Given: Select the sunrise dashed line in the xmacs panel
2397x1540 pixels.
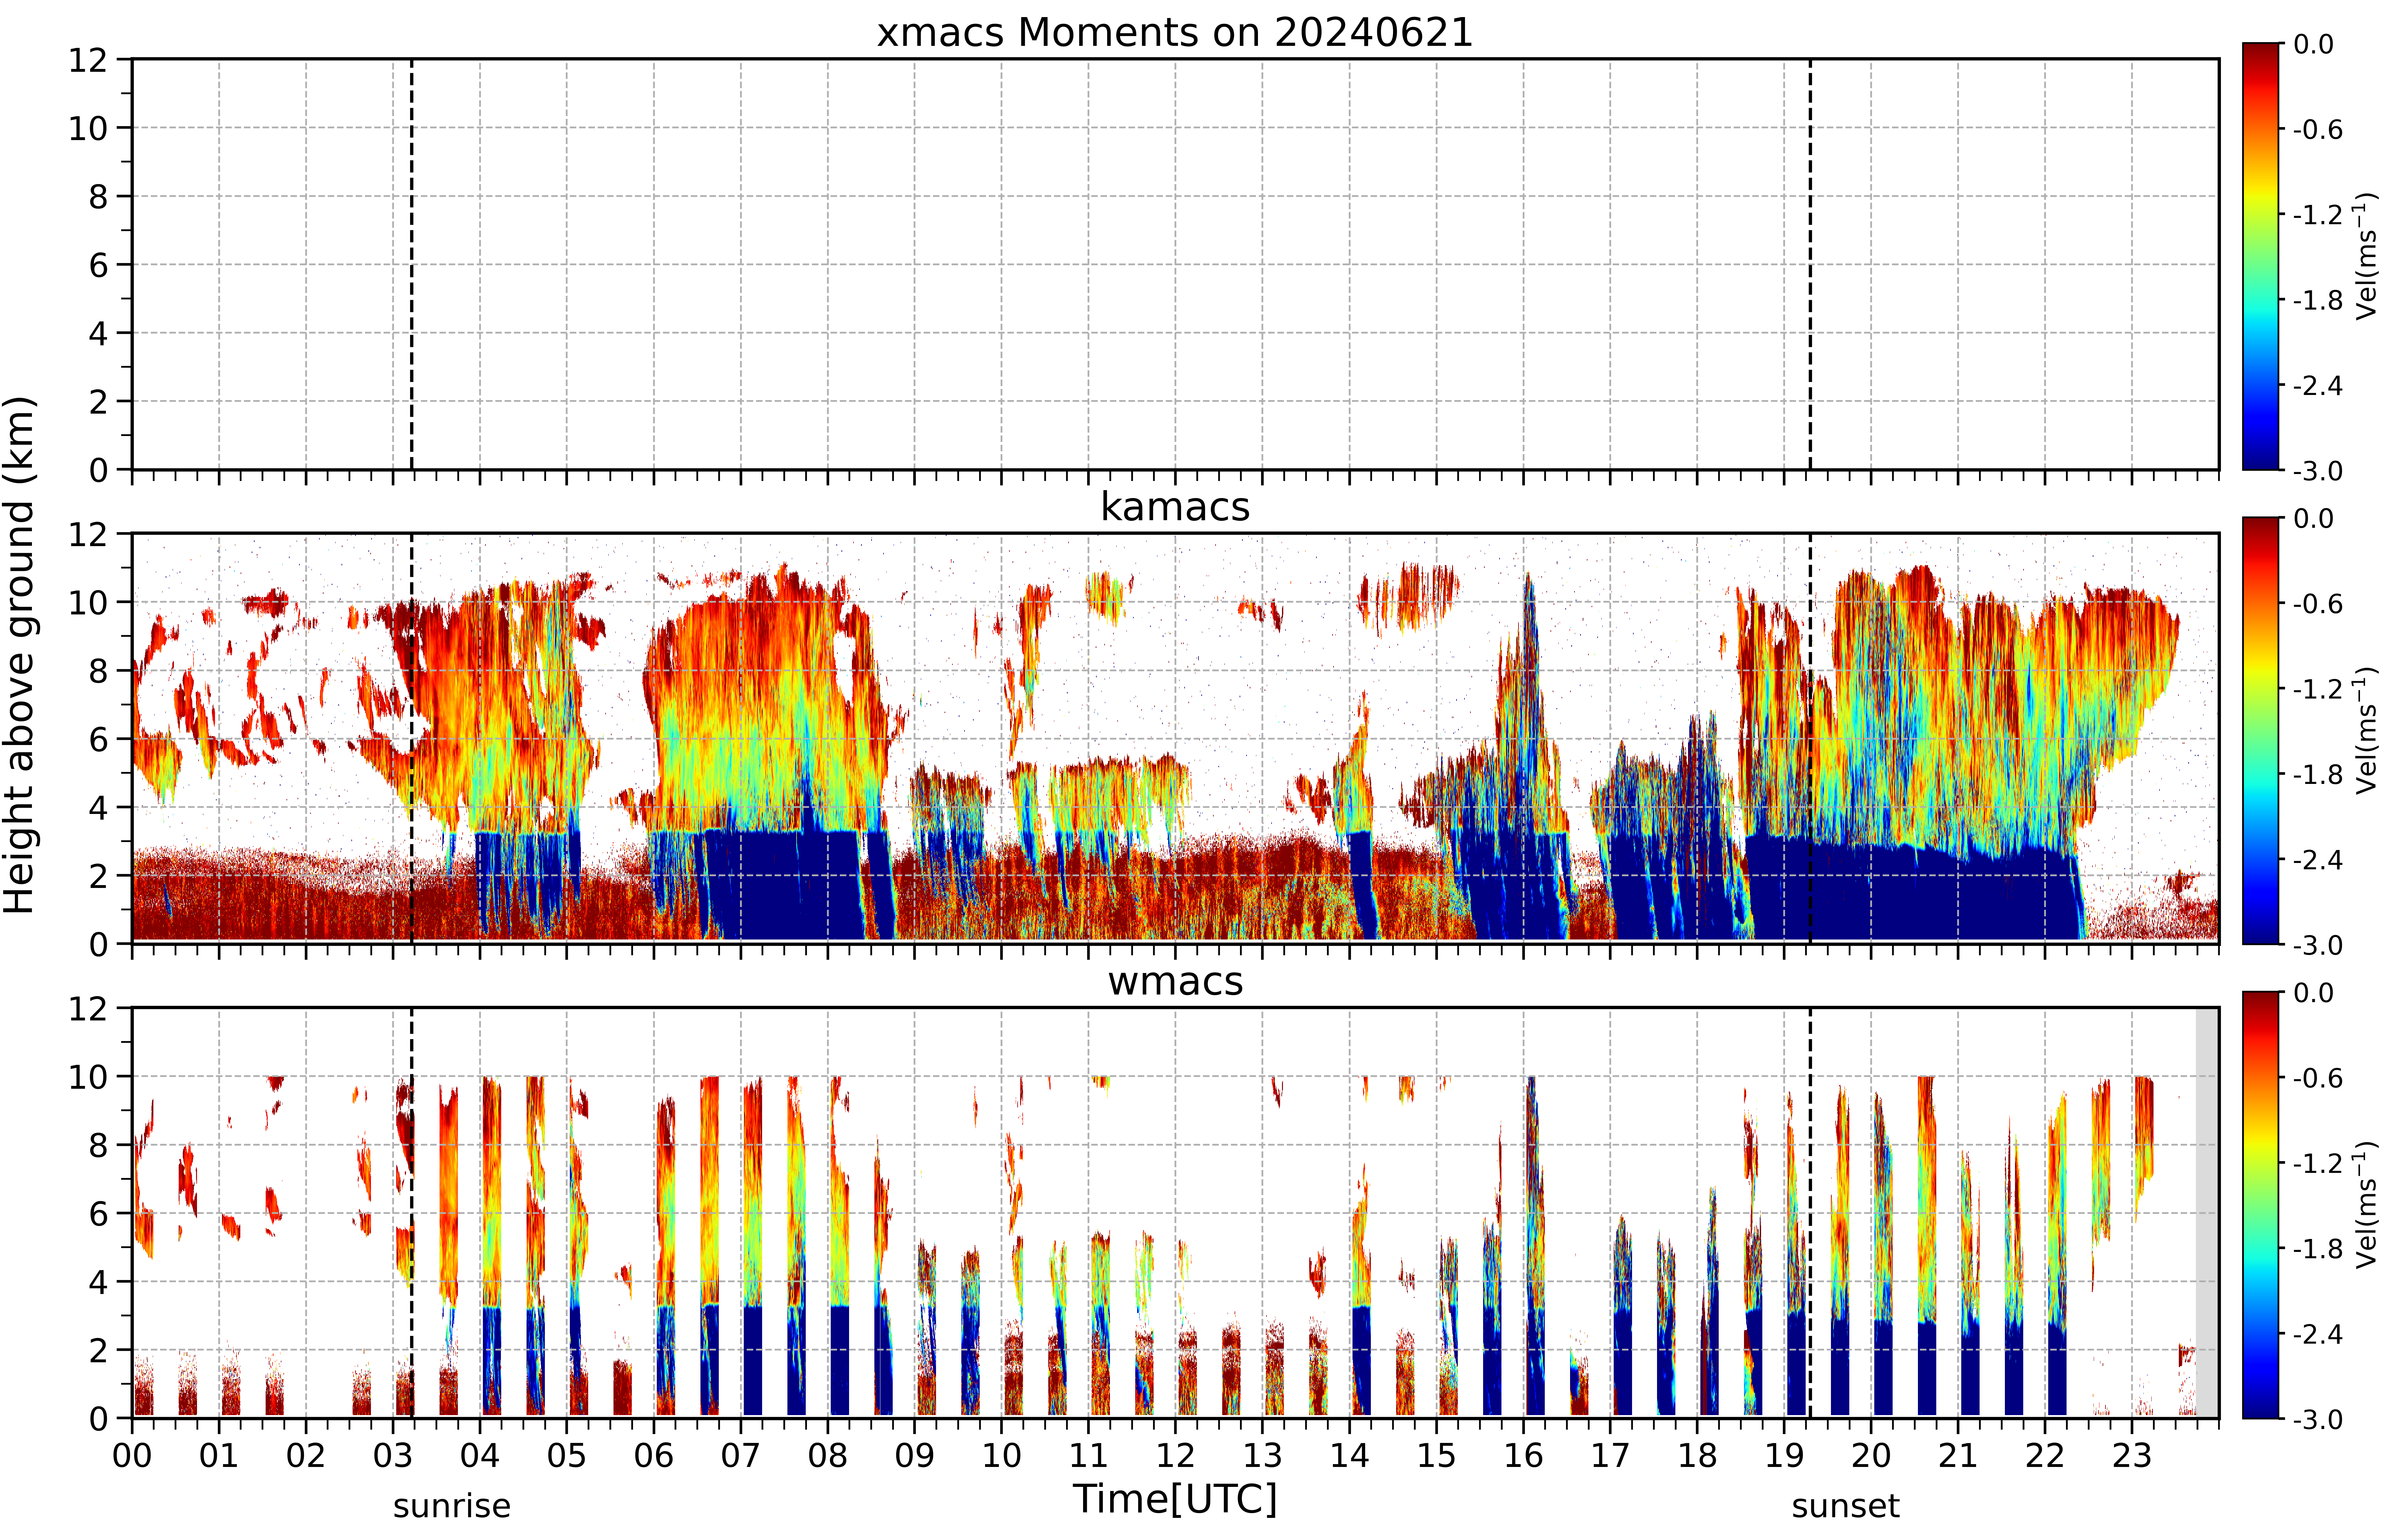Looking at the screenshot, I should point(412,264).
